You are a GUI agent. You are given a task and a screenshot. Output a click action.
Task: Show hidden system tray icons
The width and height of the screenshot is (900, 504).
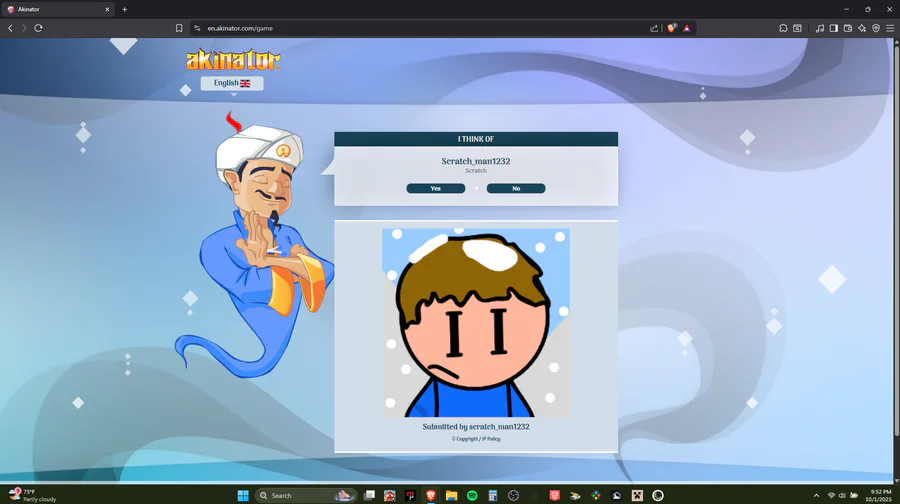pyautogui.click(x=816, y=495)
